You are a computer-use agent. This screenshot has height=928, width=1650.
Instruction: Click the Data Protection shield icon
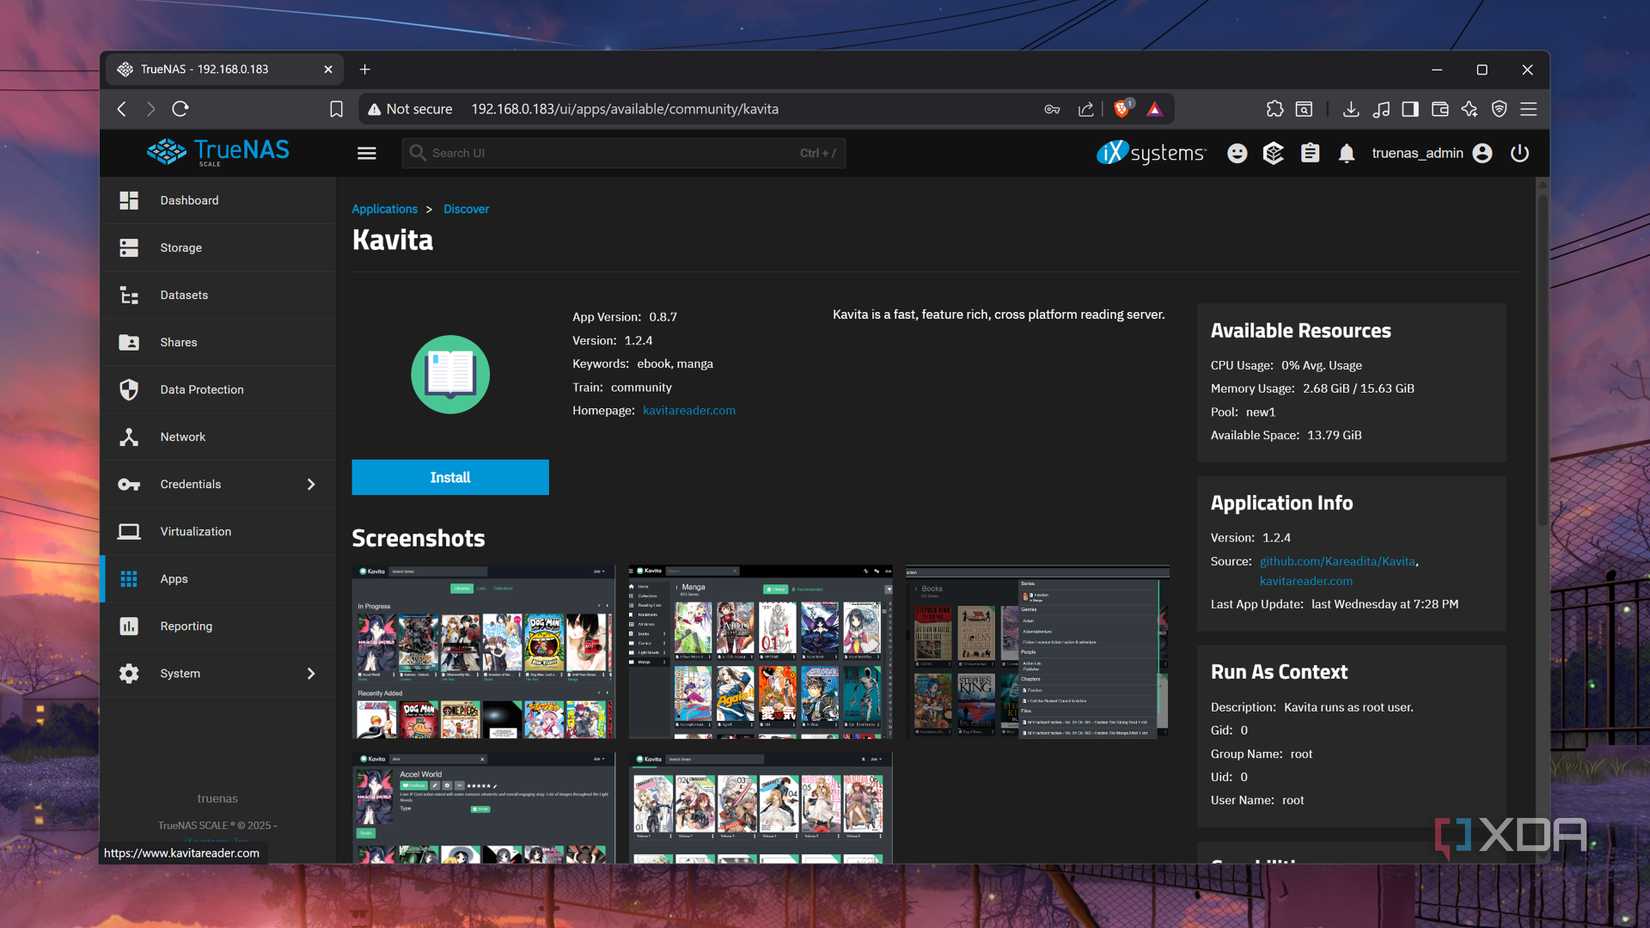pos(129,389)
